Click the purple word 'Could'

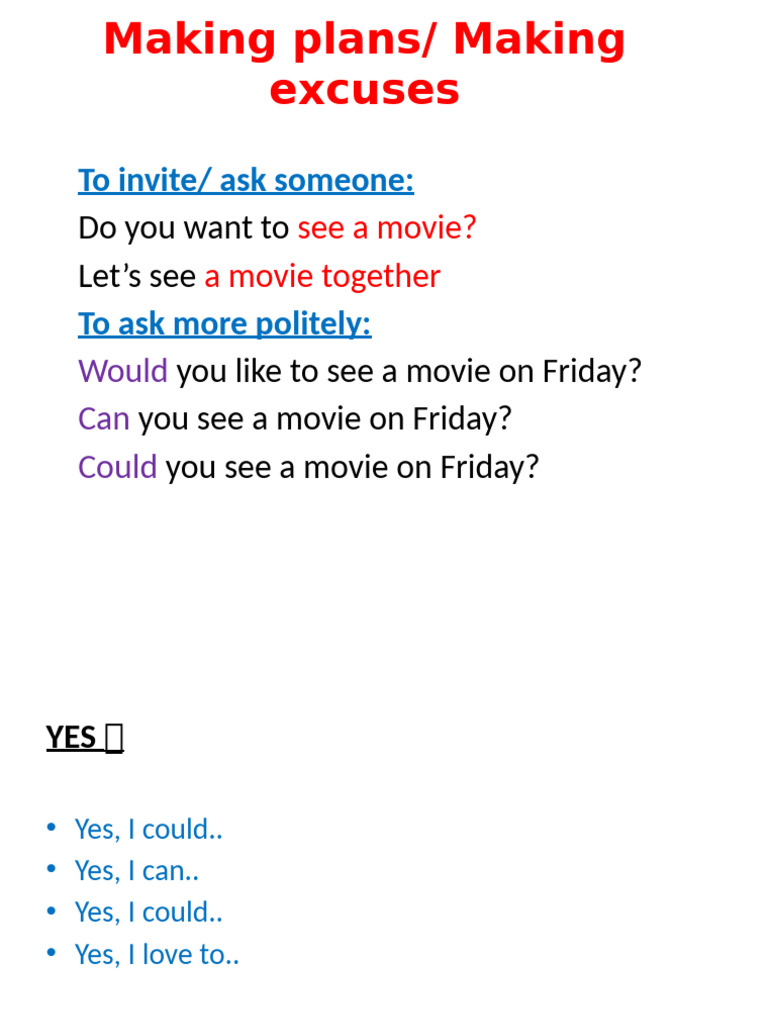(118, 467)
